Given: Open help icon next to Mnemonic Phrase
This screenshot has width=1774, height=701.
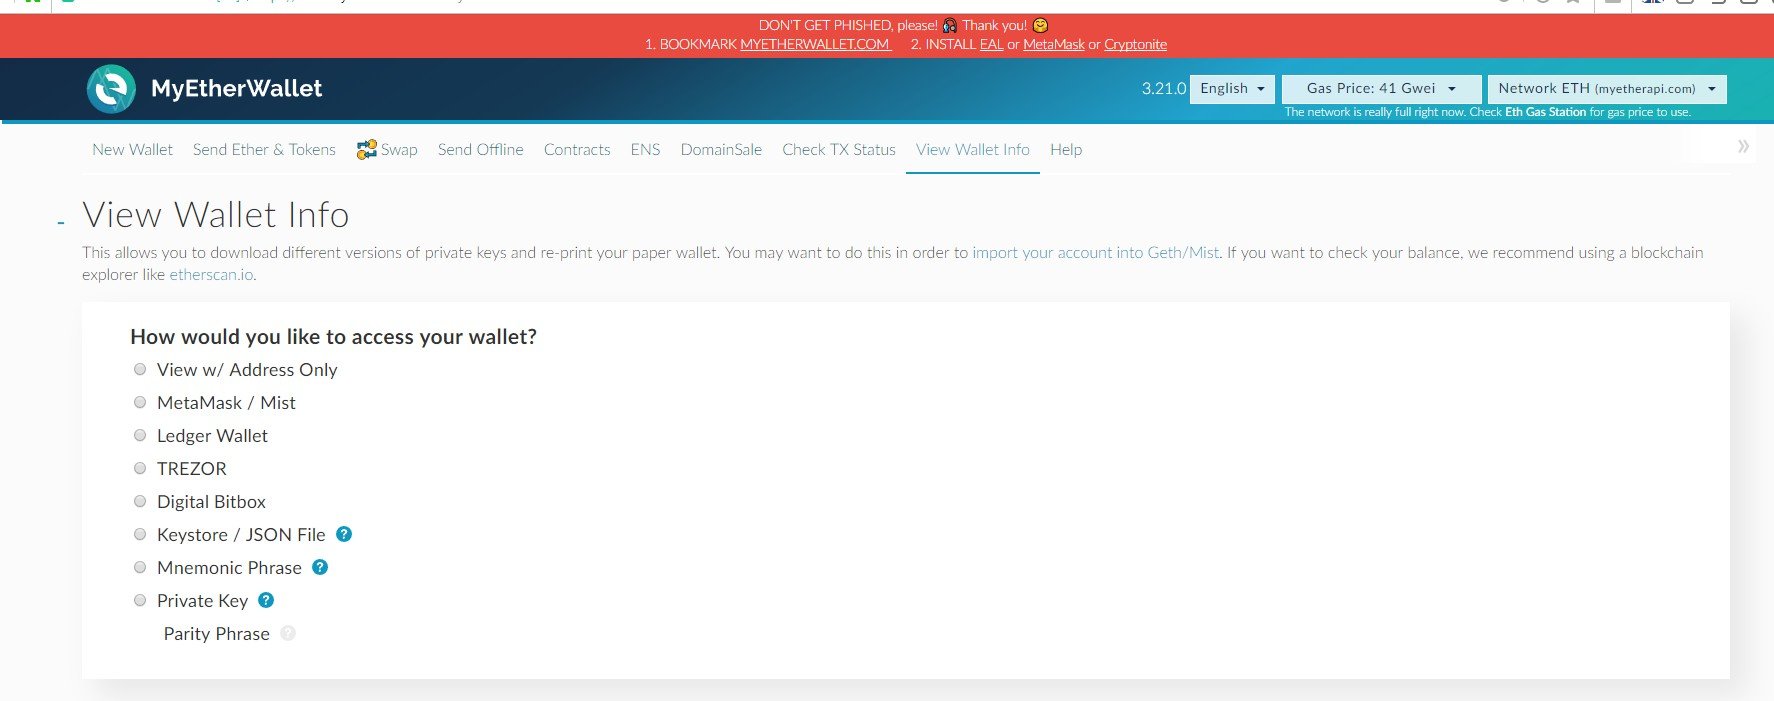Looking at the screenshot, I should [x=320, y=567].
